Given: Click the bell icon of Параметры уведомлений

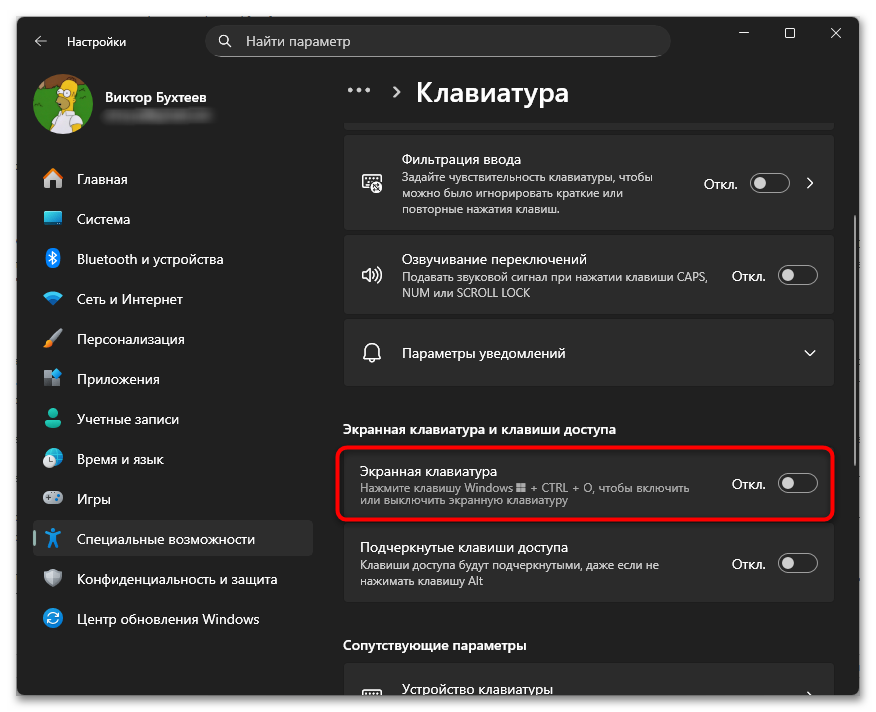Looking at the screenshot, I should [x=372, y=353].
